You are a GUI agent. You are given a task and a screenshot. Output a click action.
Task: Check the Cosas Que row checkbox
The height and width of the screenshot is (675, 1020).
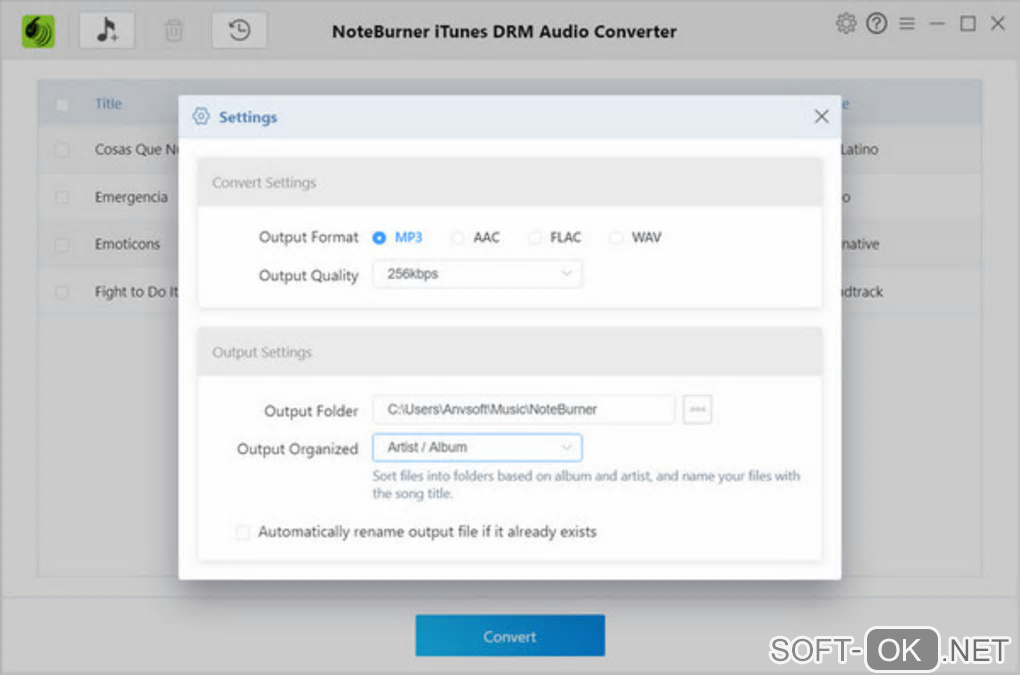pos(62,150)
